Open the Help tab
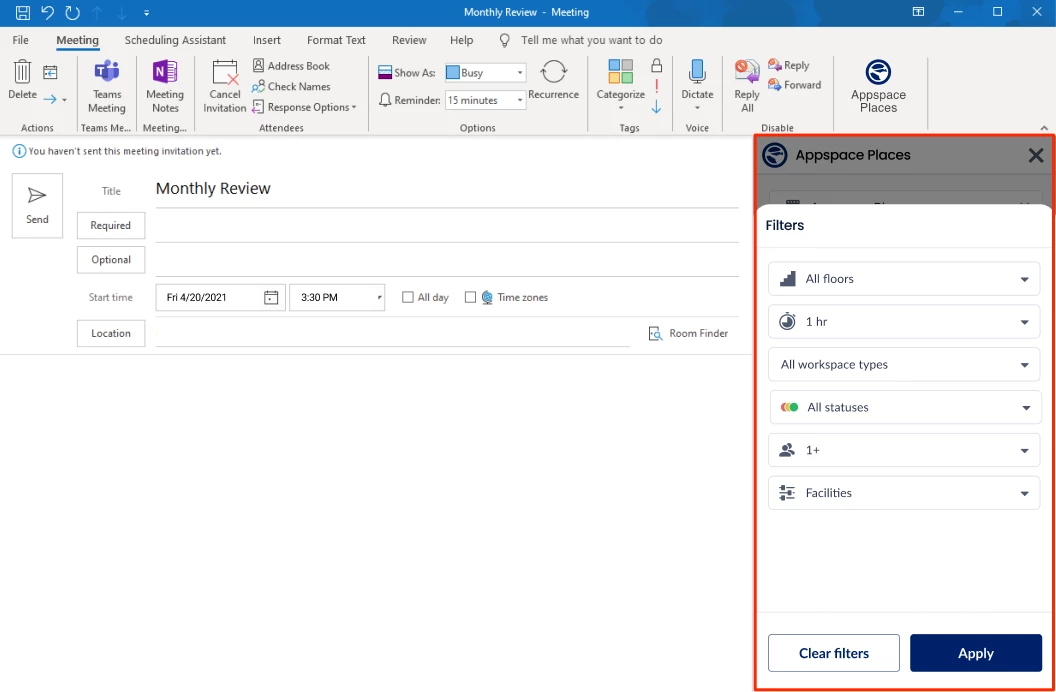The width and height of the screenshot is (1056, 692). [x=461, y=40]
